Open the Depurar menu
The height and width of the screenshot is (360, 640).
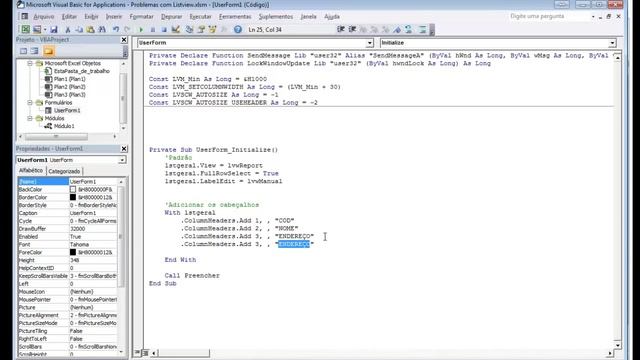click(171, 16)
